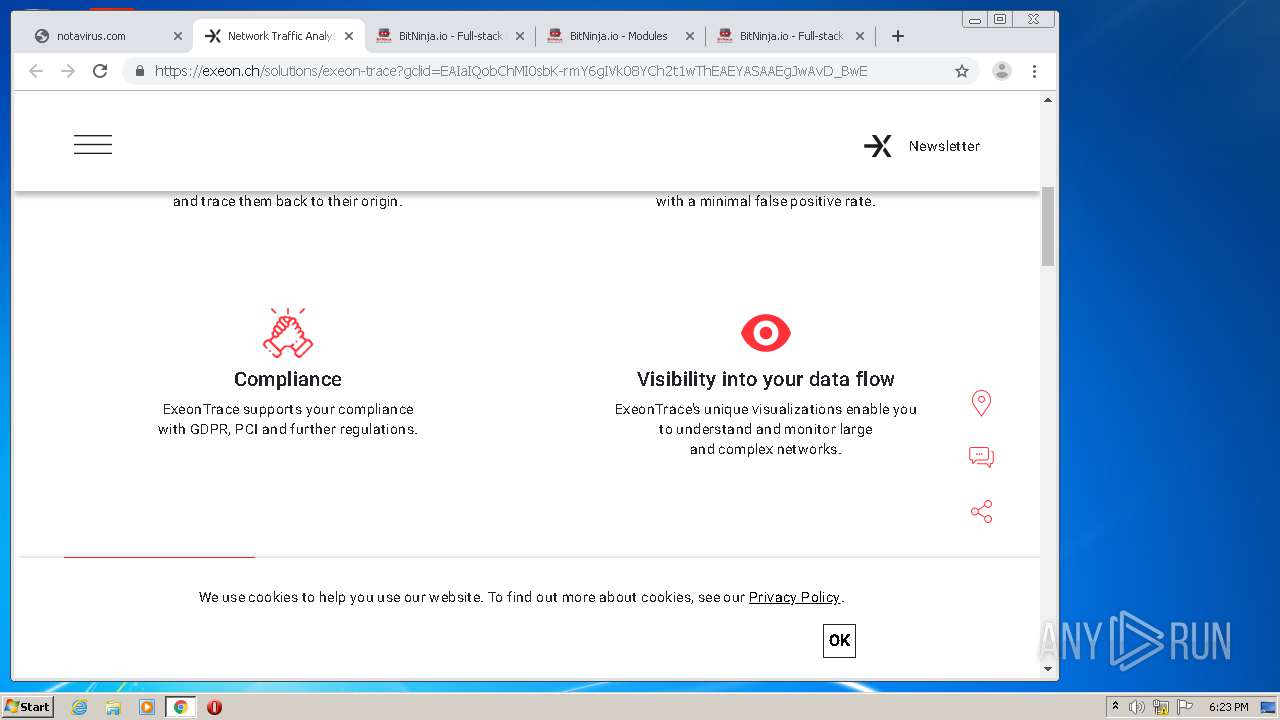Open the Chrome three-dot menu

[x=1035, y=71]
